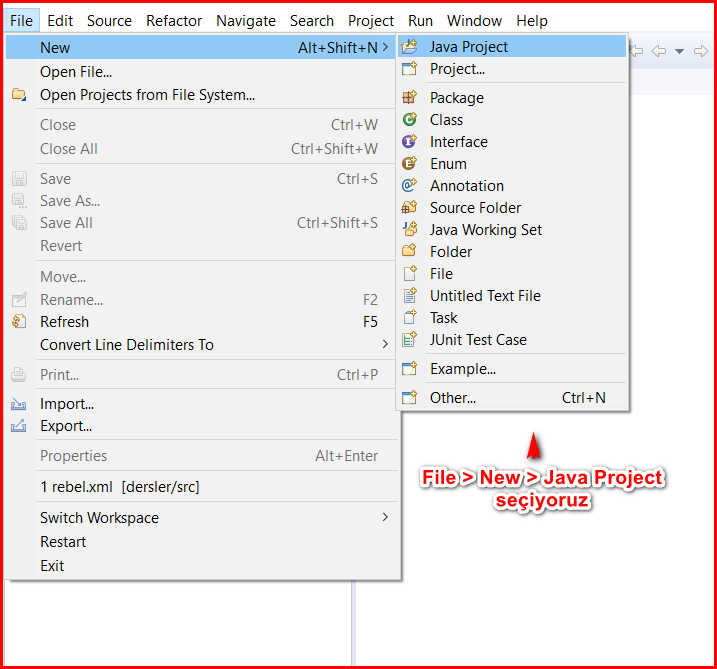This screenshot has height=669, width=717.
Task: Click the Source Folder icon
Action: pyautogui.click(x=409, y=207)
